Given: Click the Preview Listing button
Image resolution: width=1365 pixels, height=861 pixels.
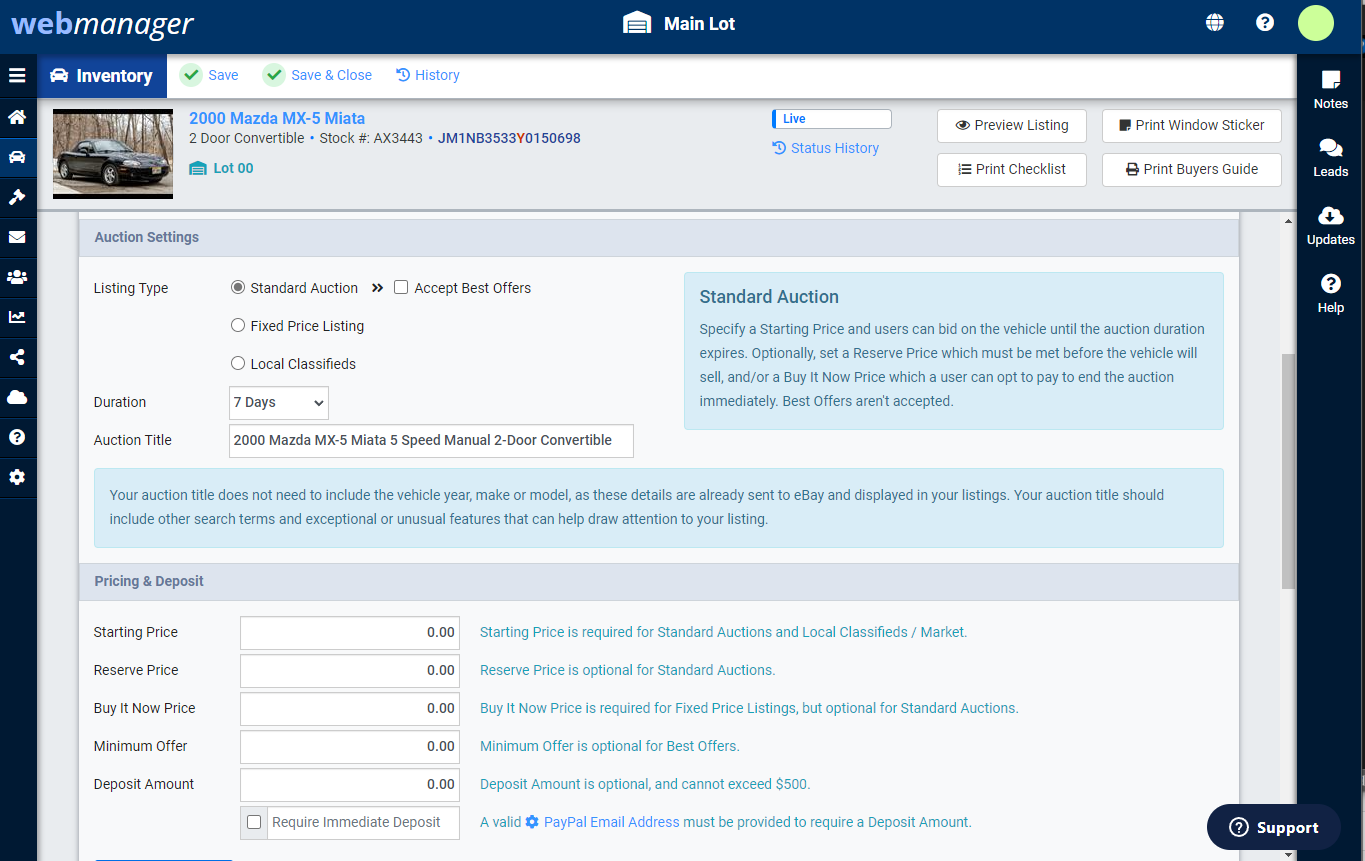Looking at the screenshot, I should [1012, 125].
